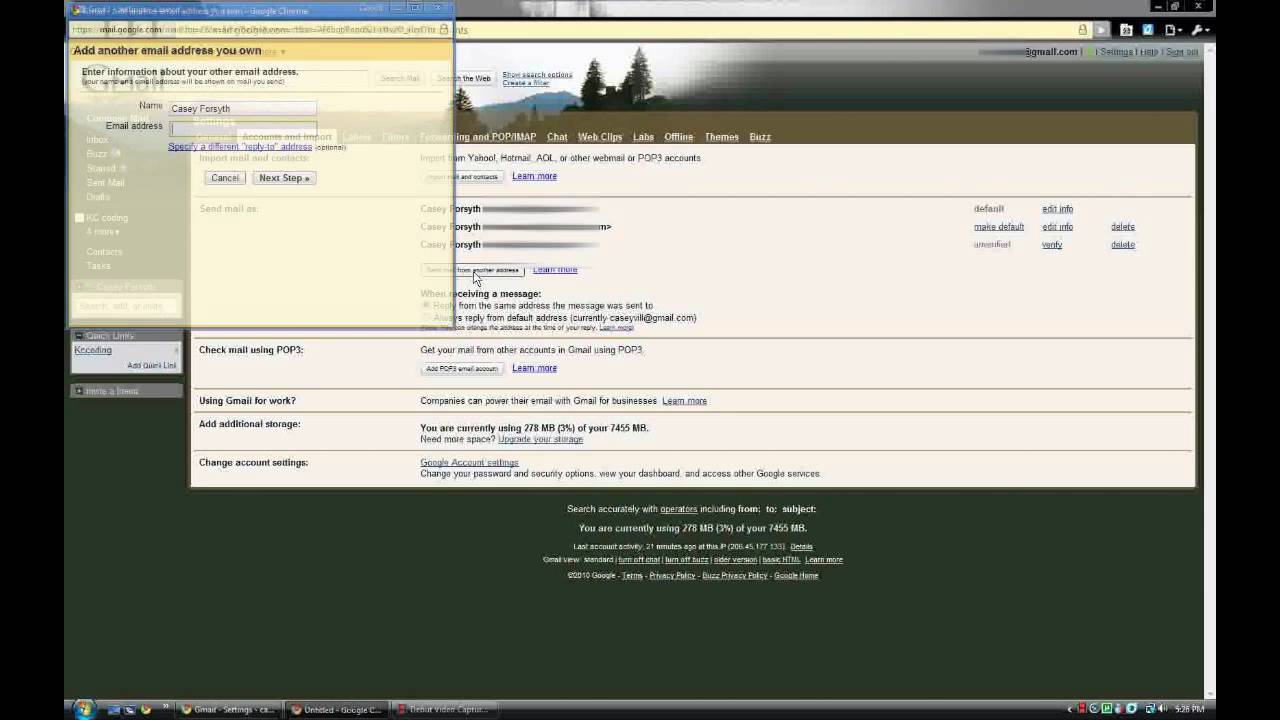Click make default for second address
Image resolution: width=1280 pixels, height=720 pixels.
click(x=999, y=227)
